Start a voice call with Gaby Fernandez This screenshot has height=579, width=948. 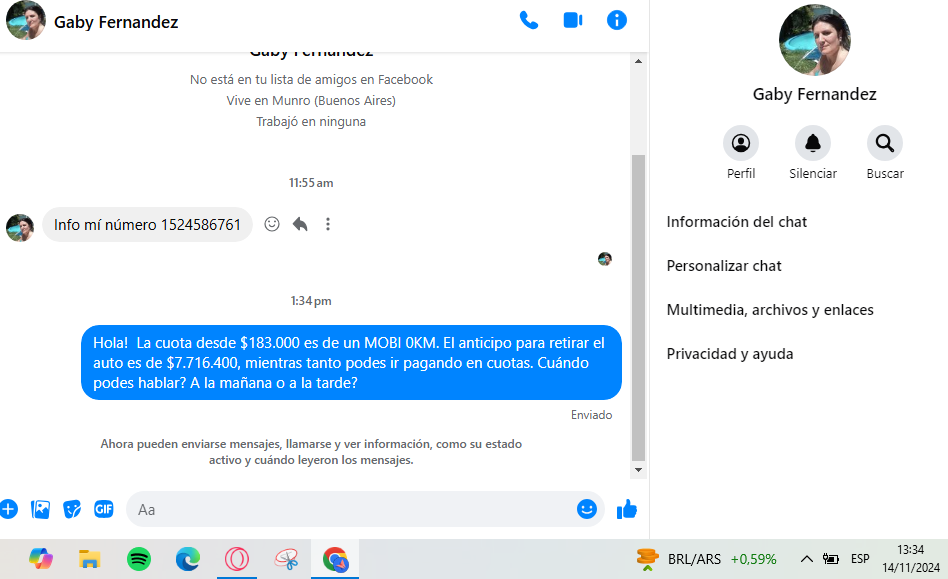tap(528, 21)
